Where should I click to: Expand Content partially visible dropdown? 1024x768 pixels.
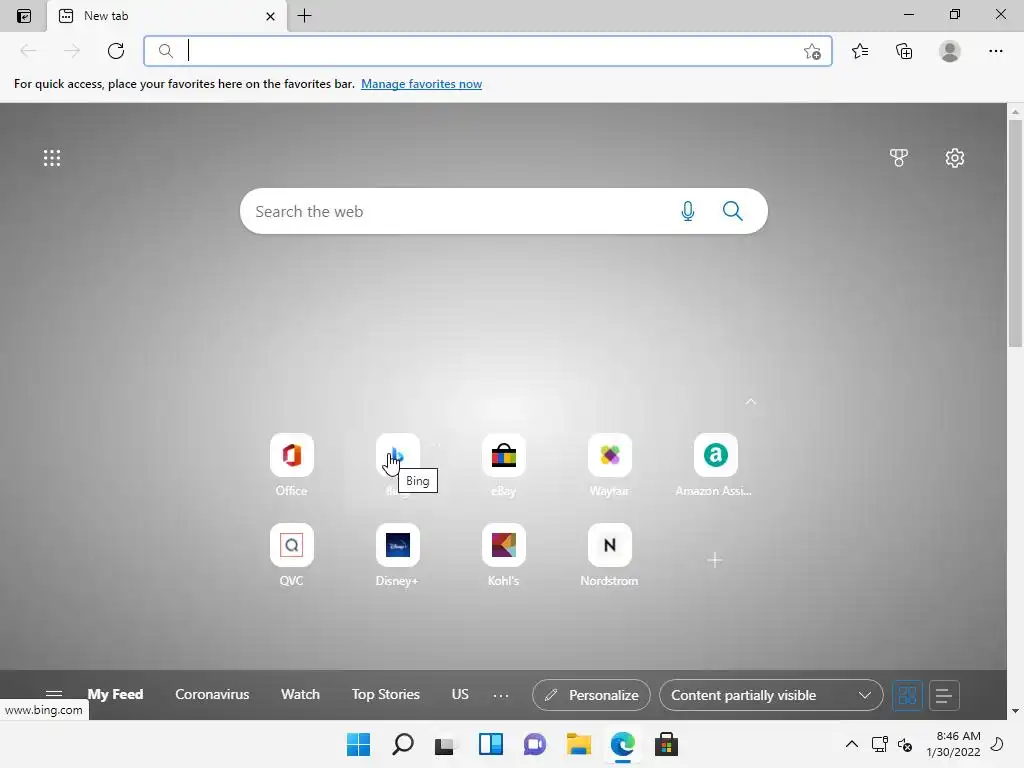tap(771, 695)
